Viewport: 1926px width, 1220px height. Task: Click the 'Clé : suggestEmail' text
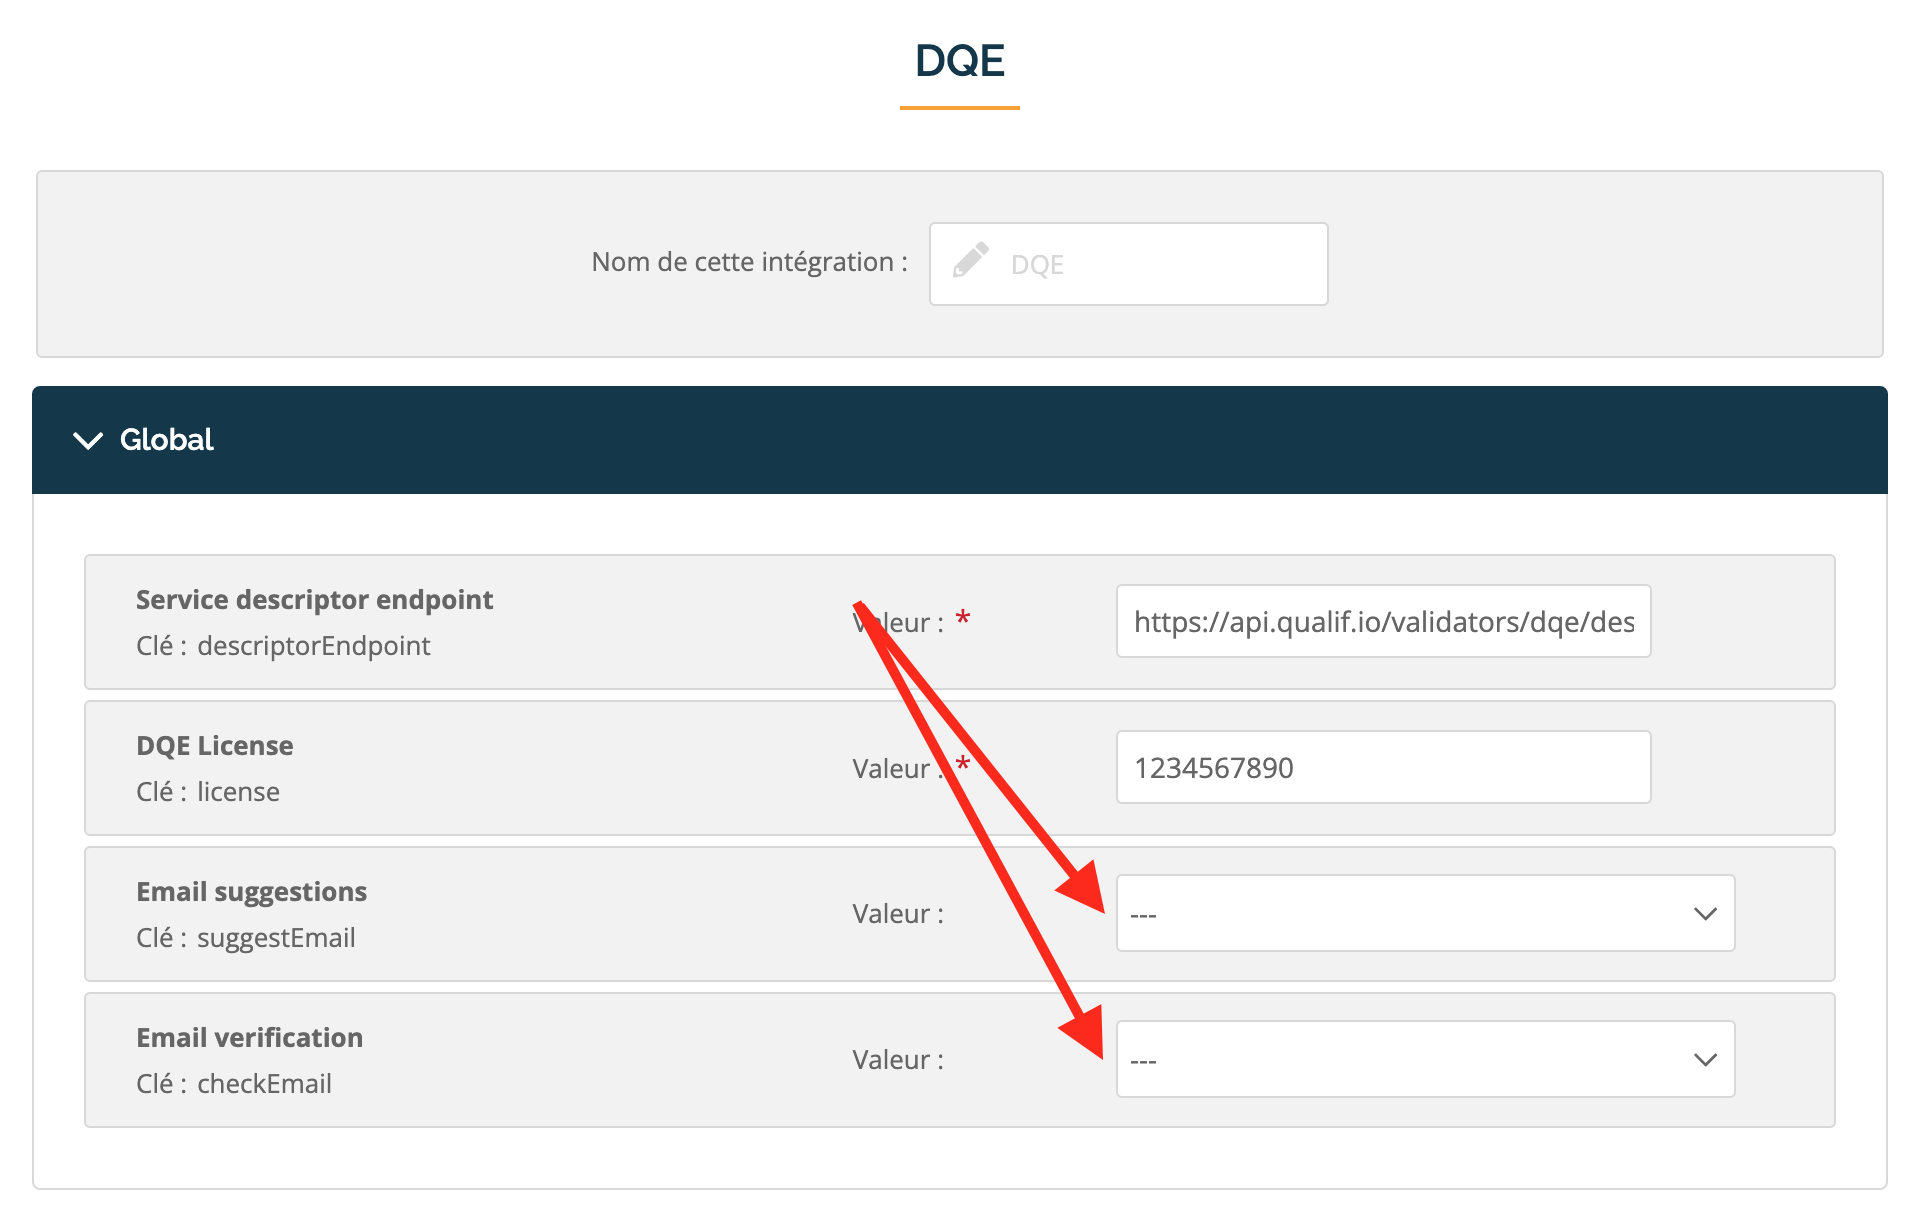click(x=246, y=938)
